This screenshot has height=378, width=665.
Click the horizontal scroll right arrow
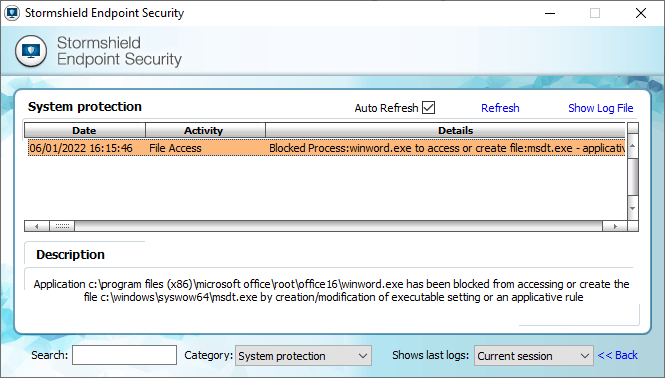point(615,226)
